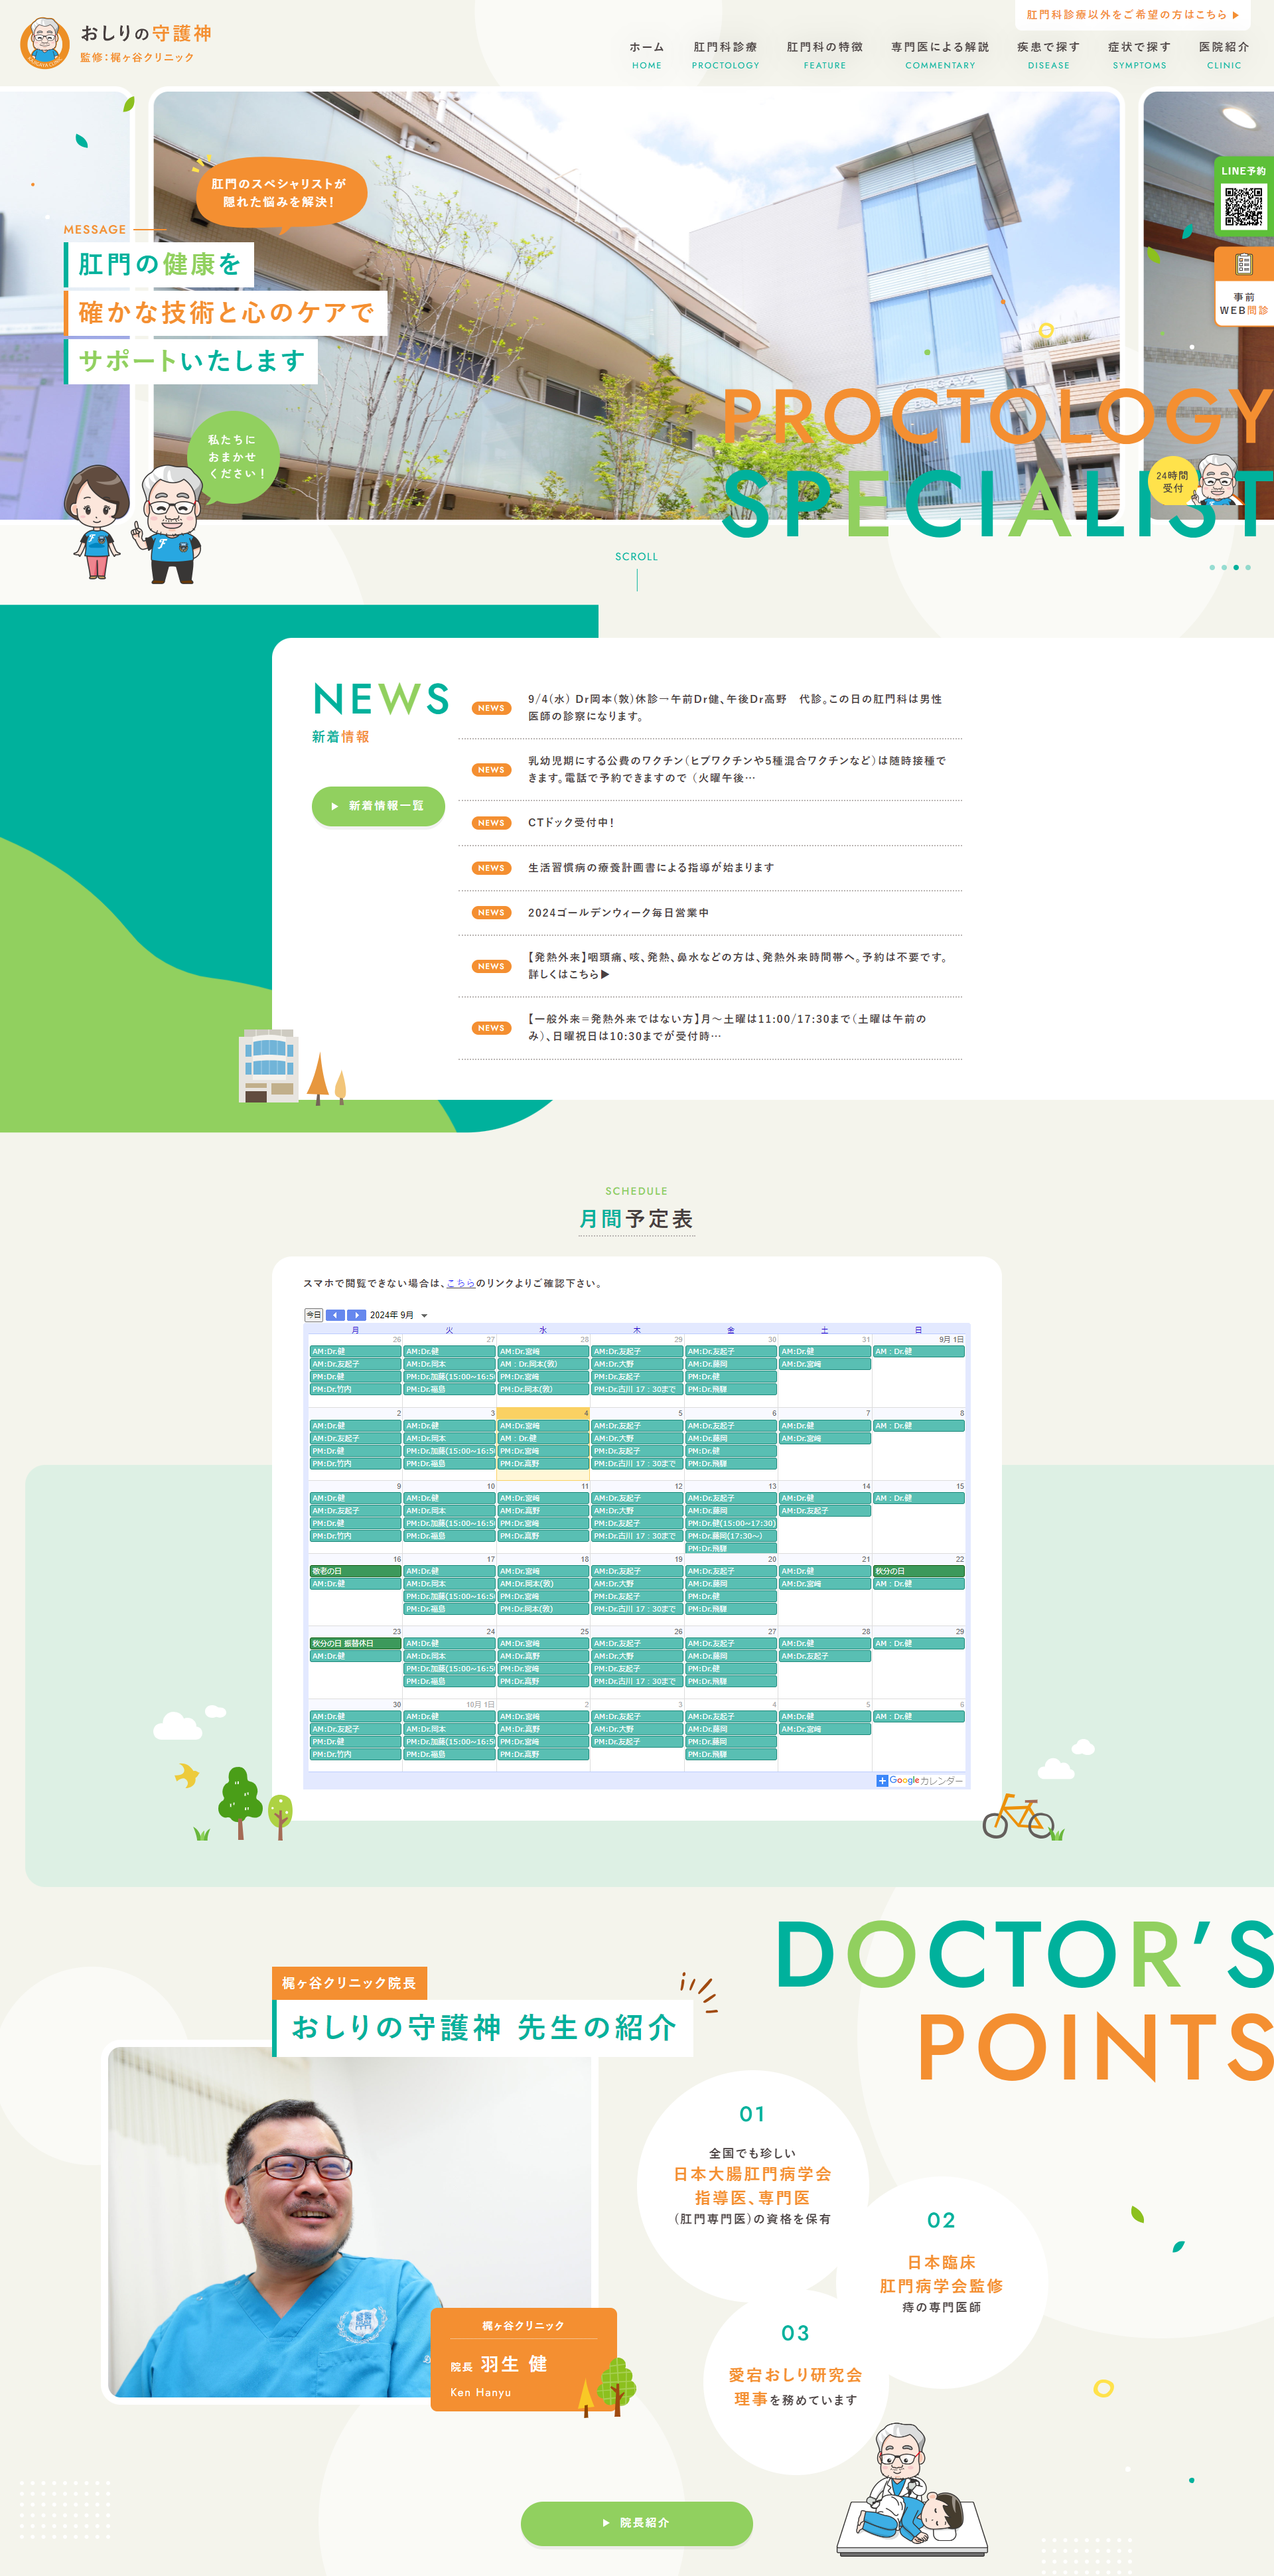
Task: Click the 事前WEB問診 clipboard icon
Action: click(1244, 264)
